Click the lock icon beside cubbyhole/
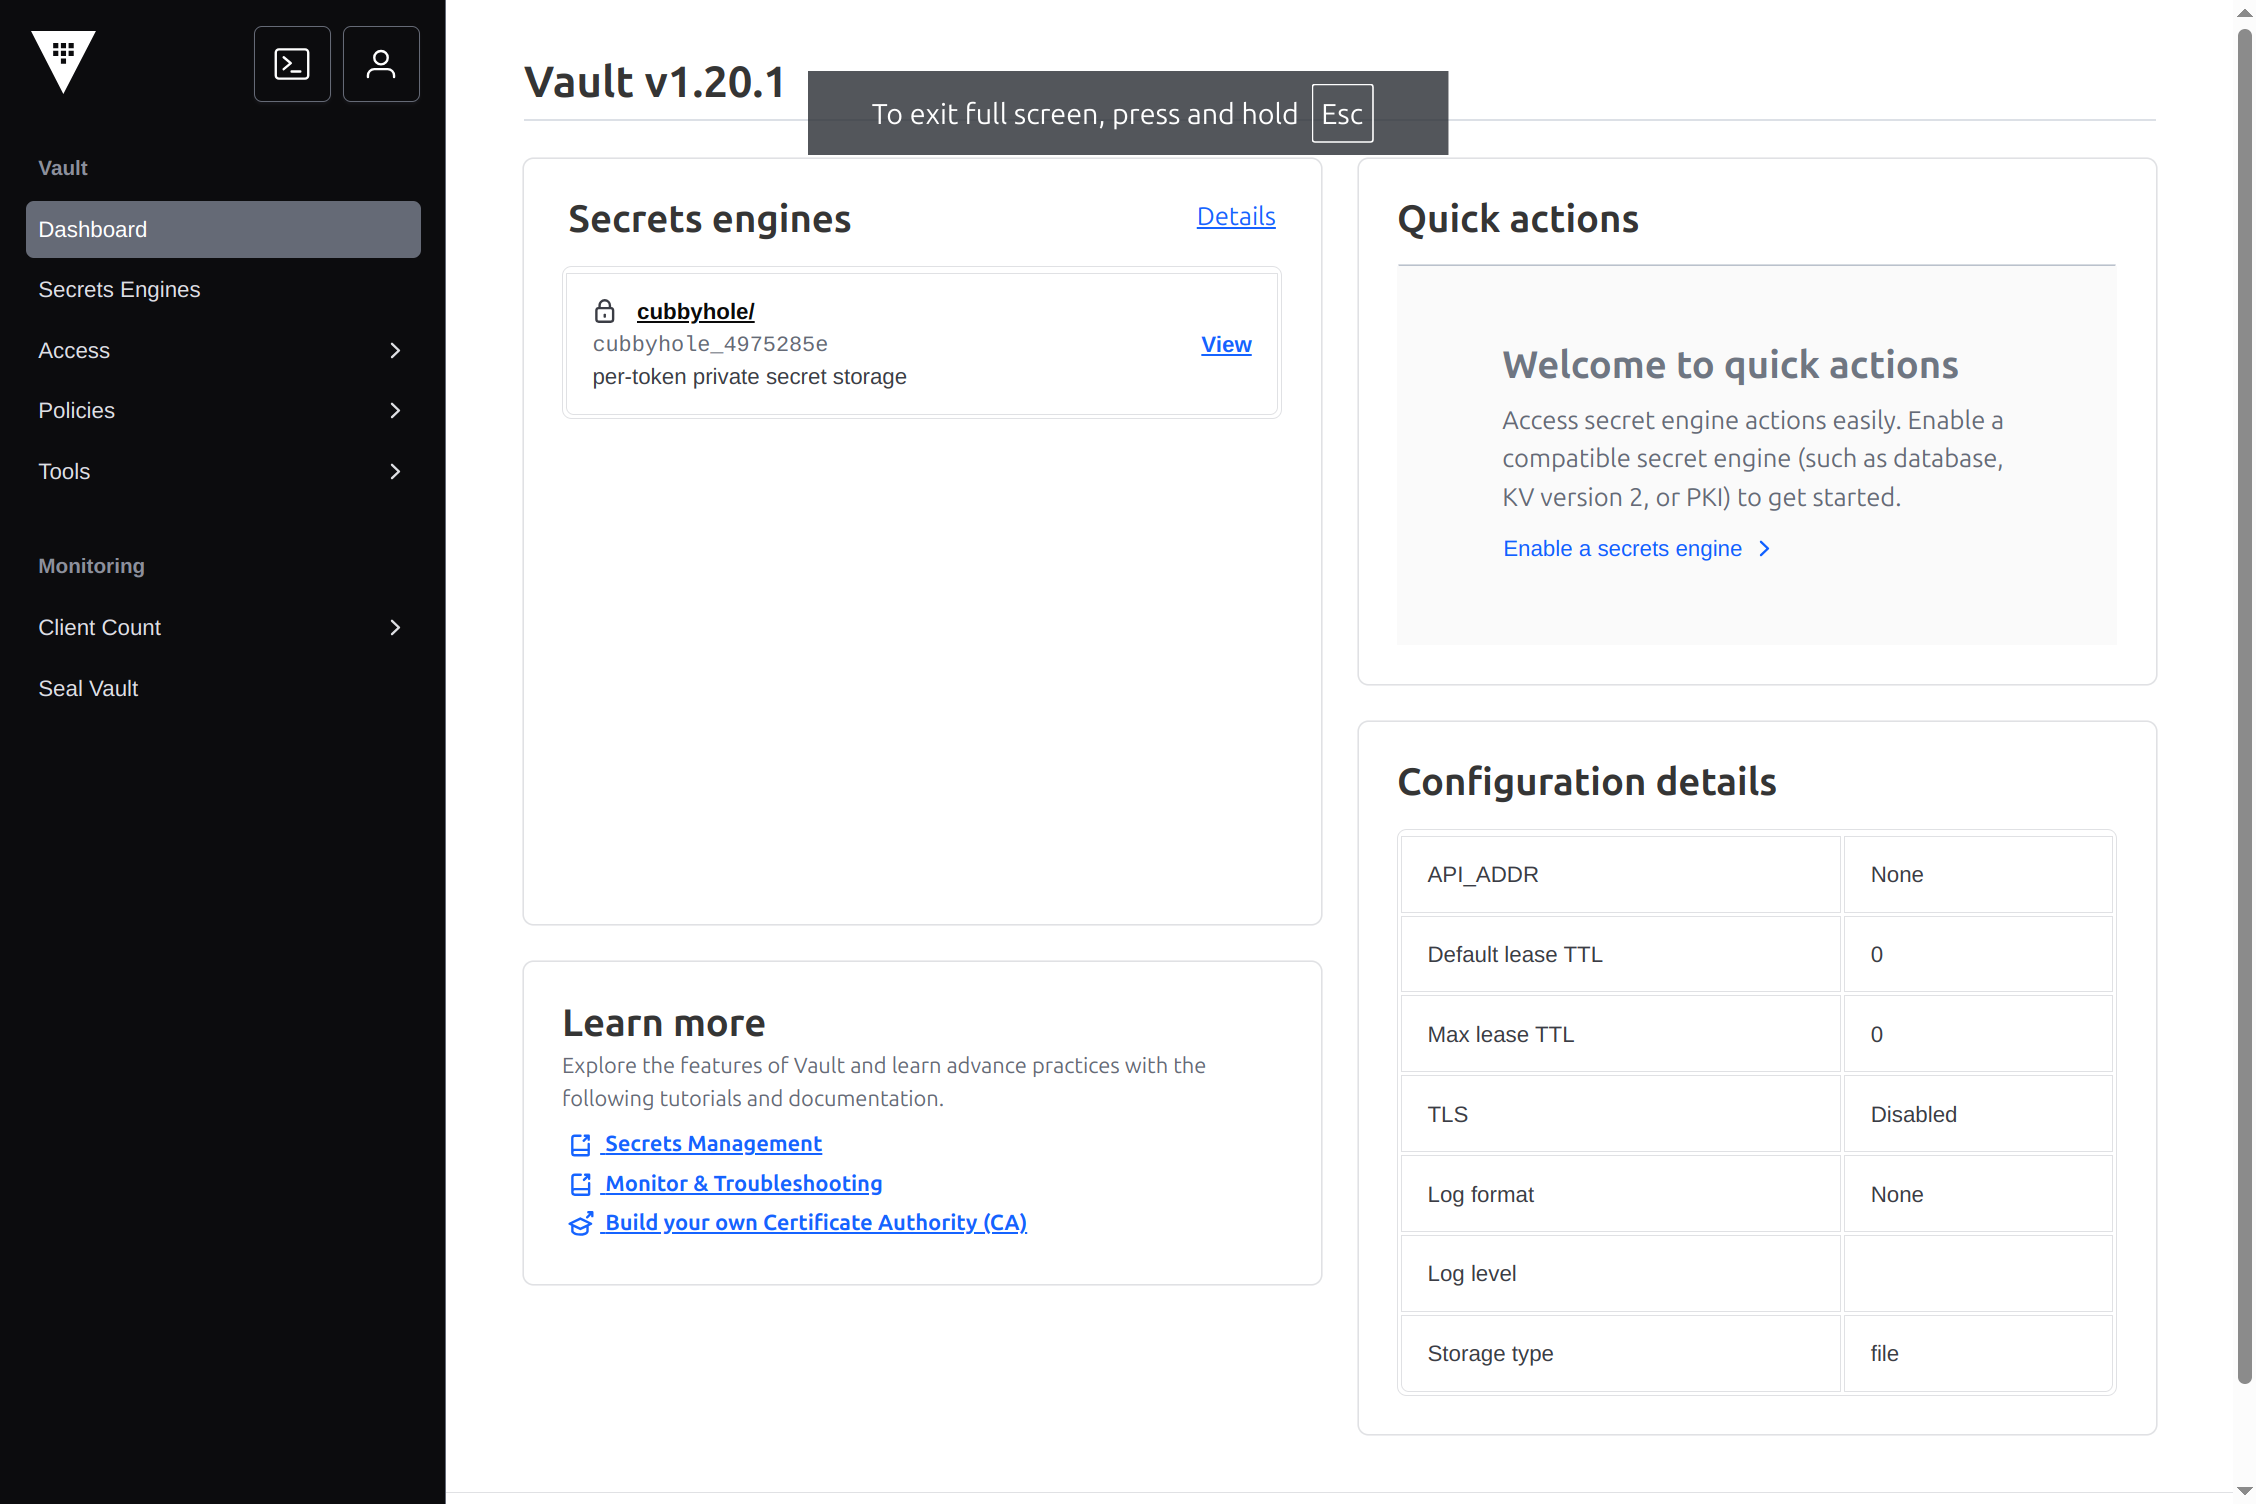The image size is (2256, 1504). coord(605,311)
